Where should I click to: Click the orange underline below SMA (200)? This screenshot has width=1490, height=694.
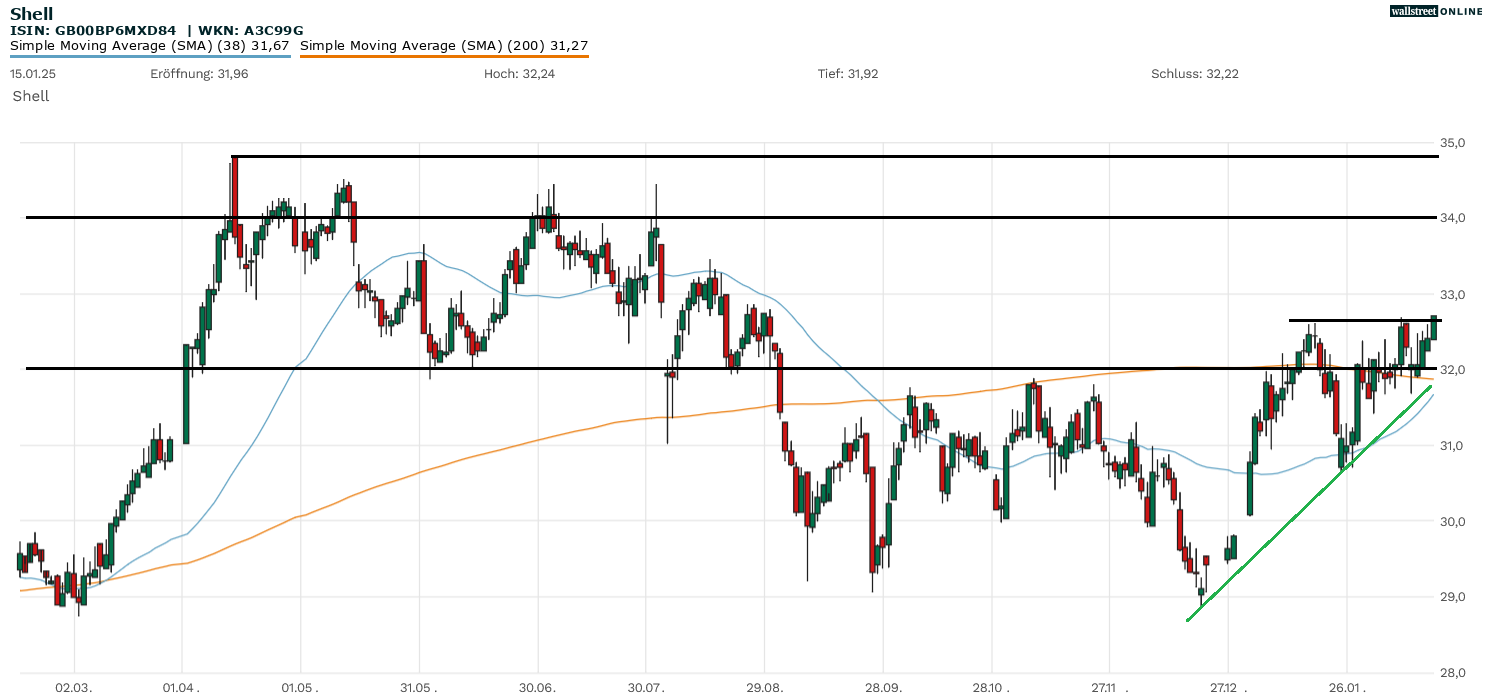click(444, 56)
